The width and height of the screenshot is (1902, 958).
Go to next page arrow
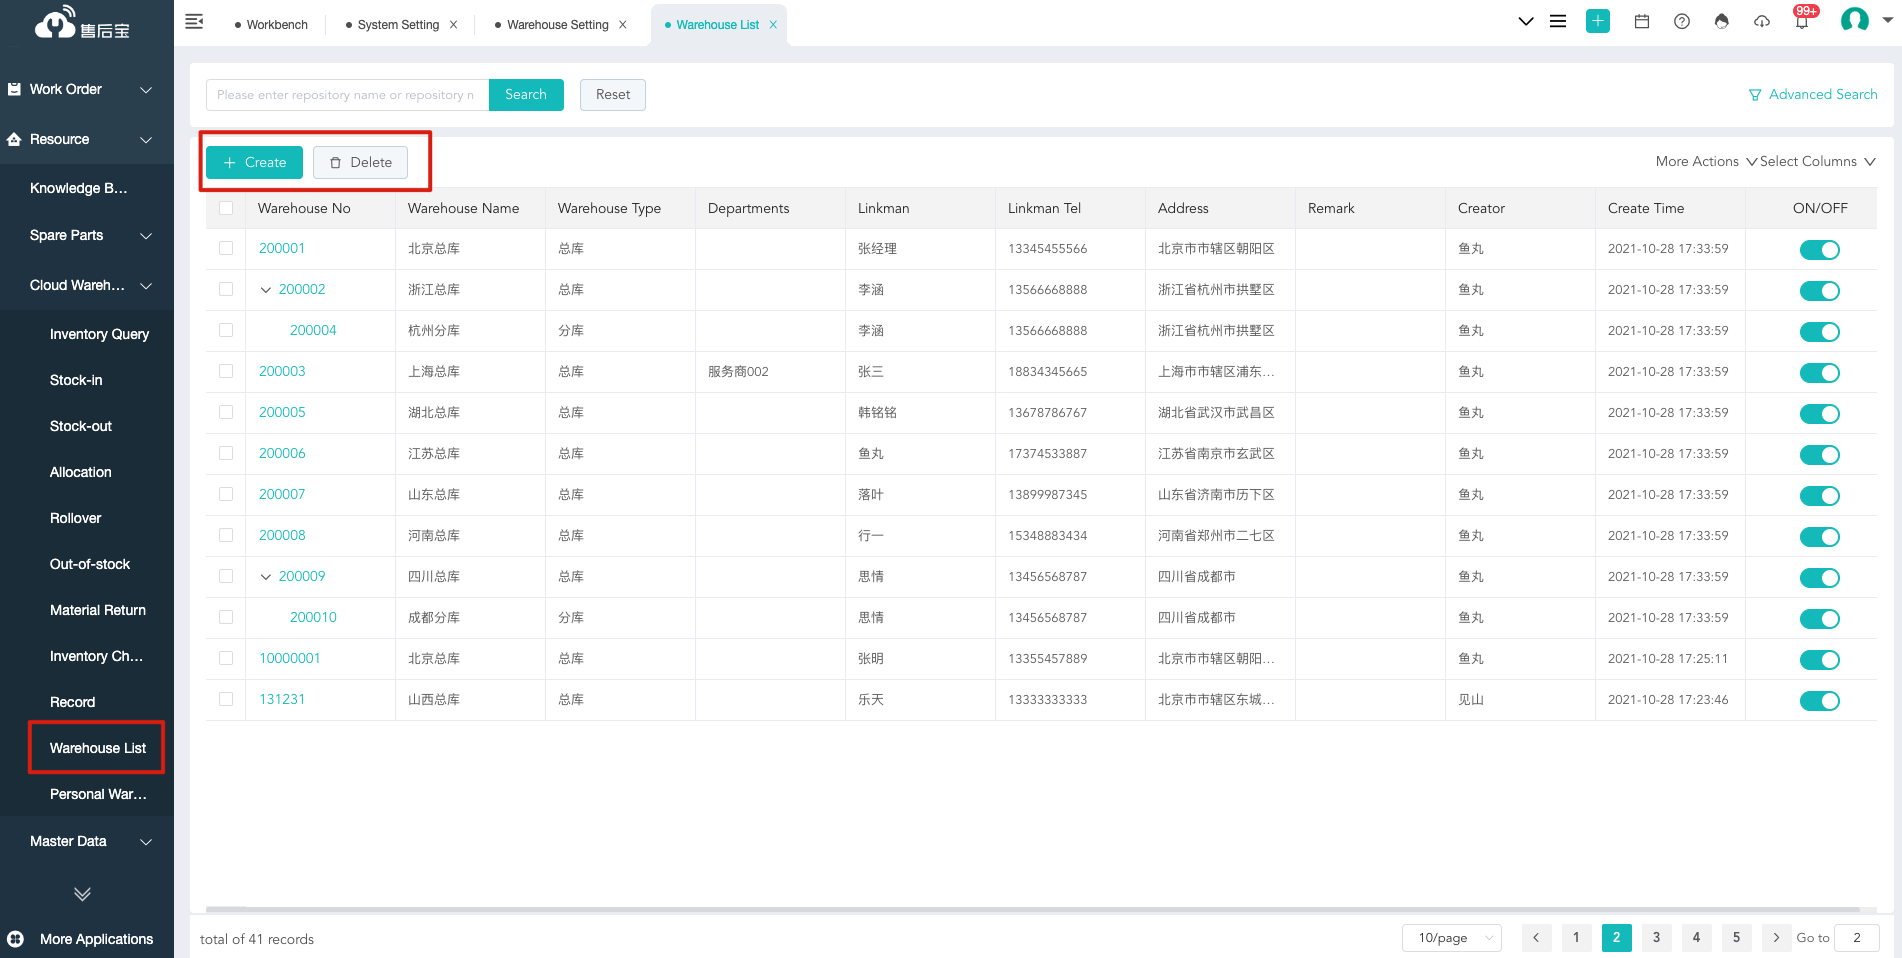pyautogui.click(x=1776, y=938)
